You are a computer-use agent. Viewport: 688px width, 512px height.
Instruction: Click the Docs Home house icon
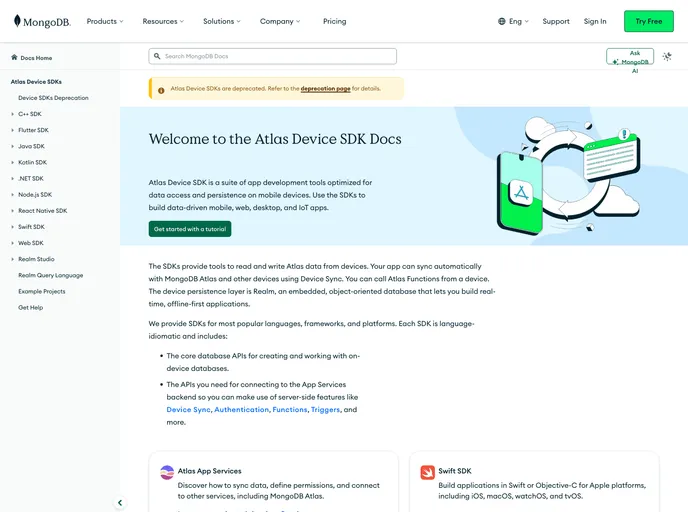click(x=14, y=58)
